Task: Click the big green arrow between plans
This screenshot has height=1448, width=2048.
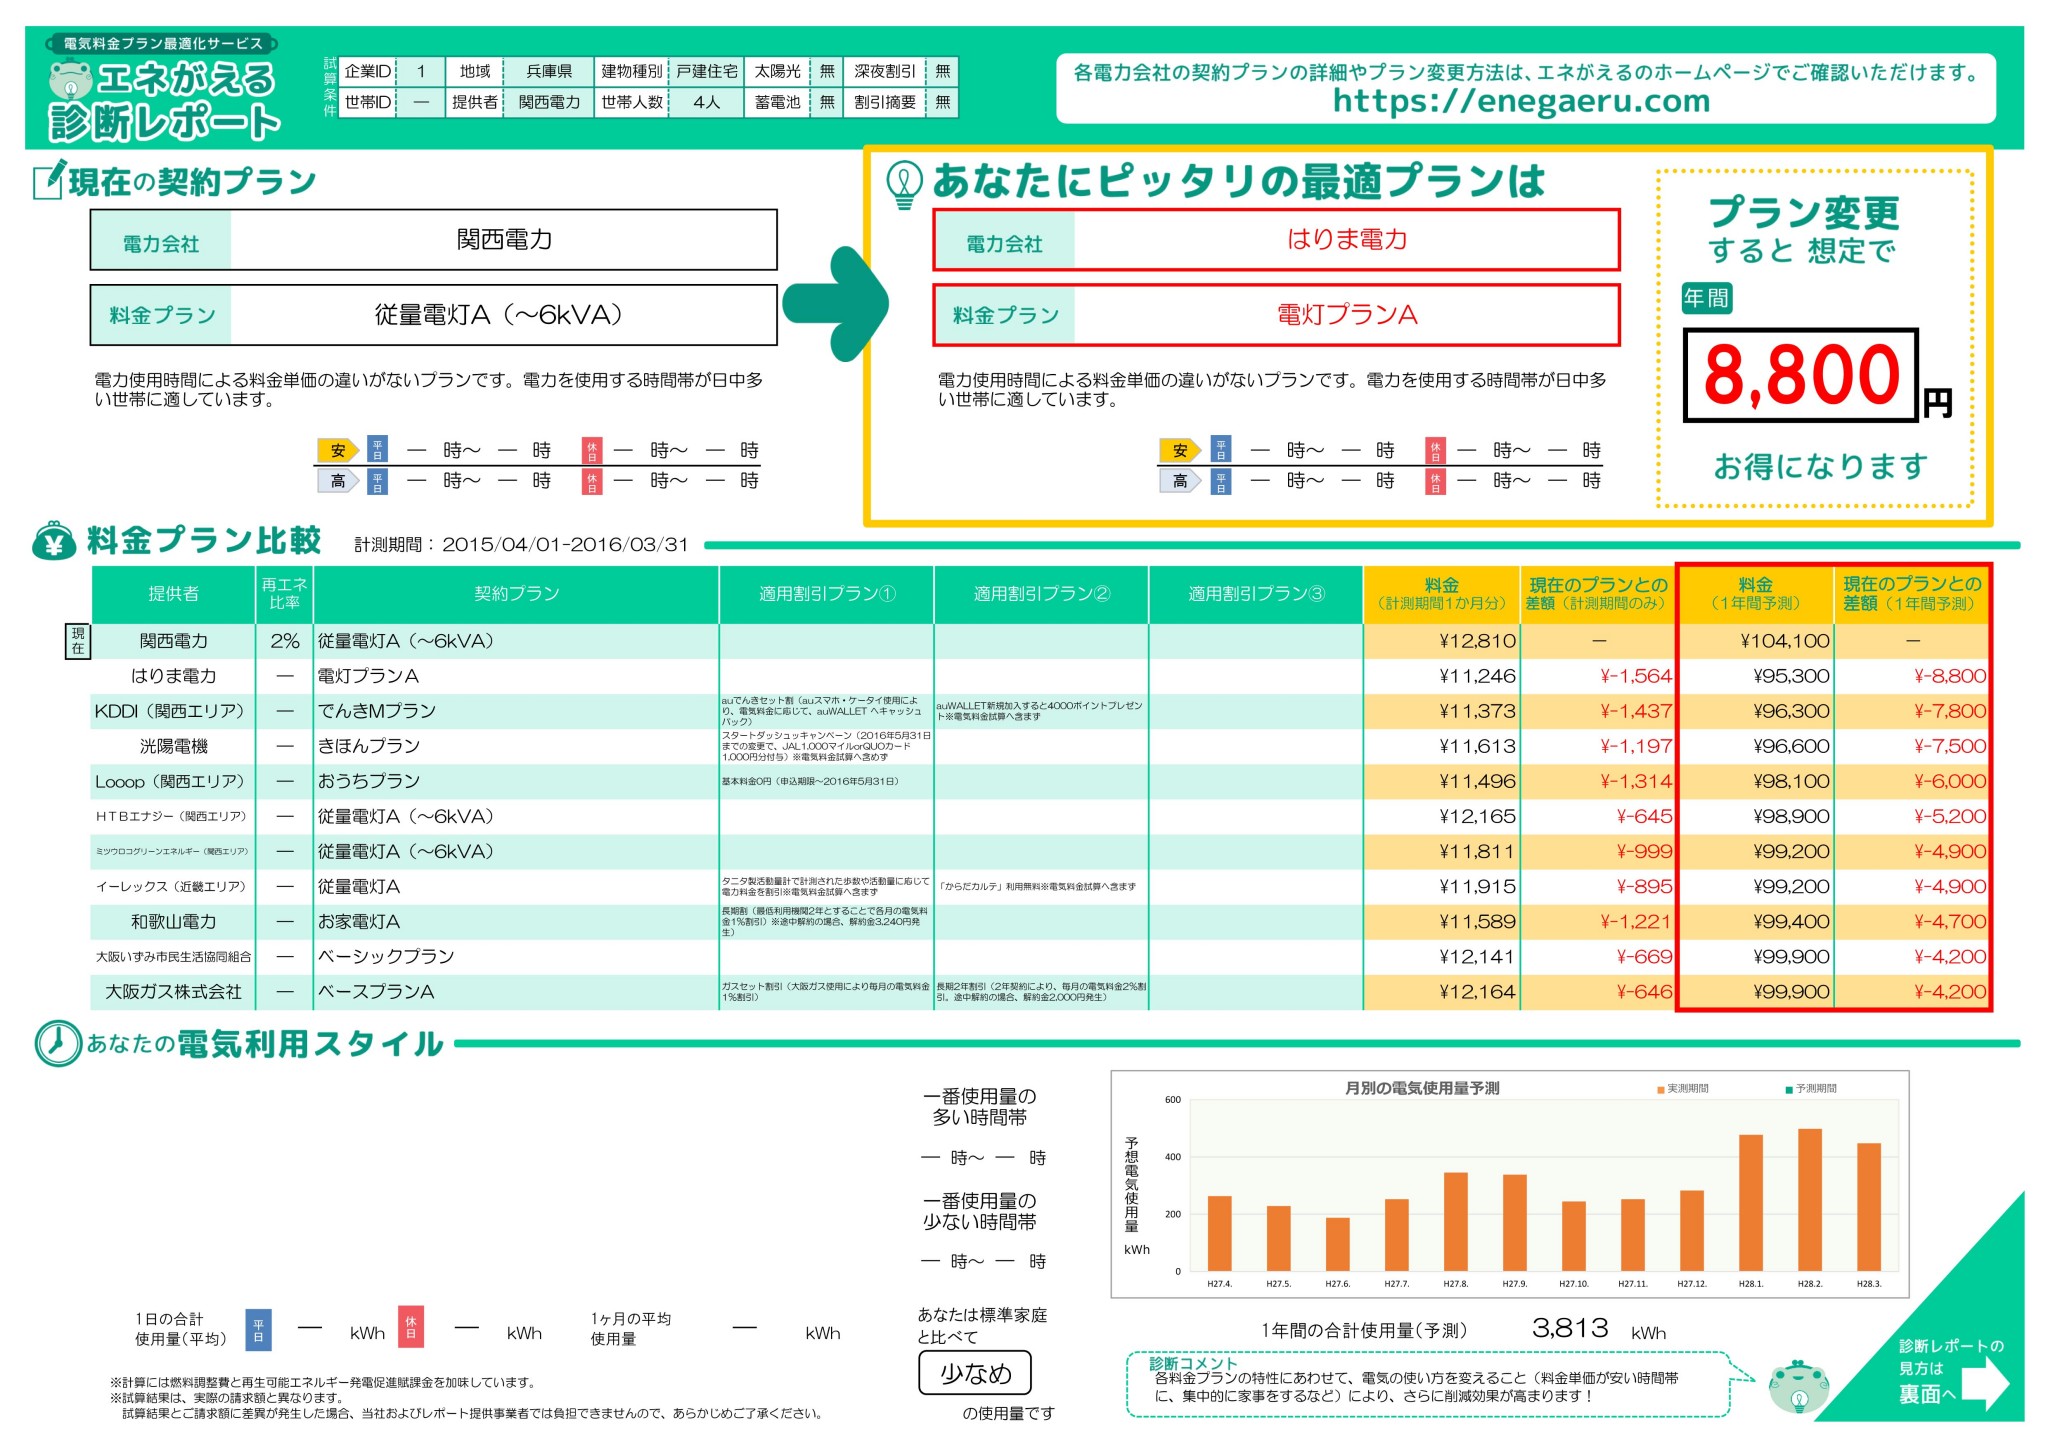Action: click(836, 303)
